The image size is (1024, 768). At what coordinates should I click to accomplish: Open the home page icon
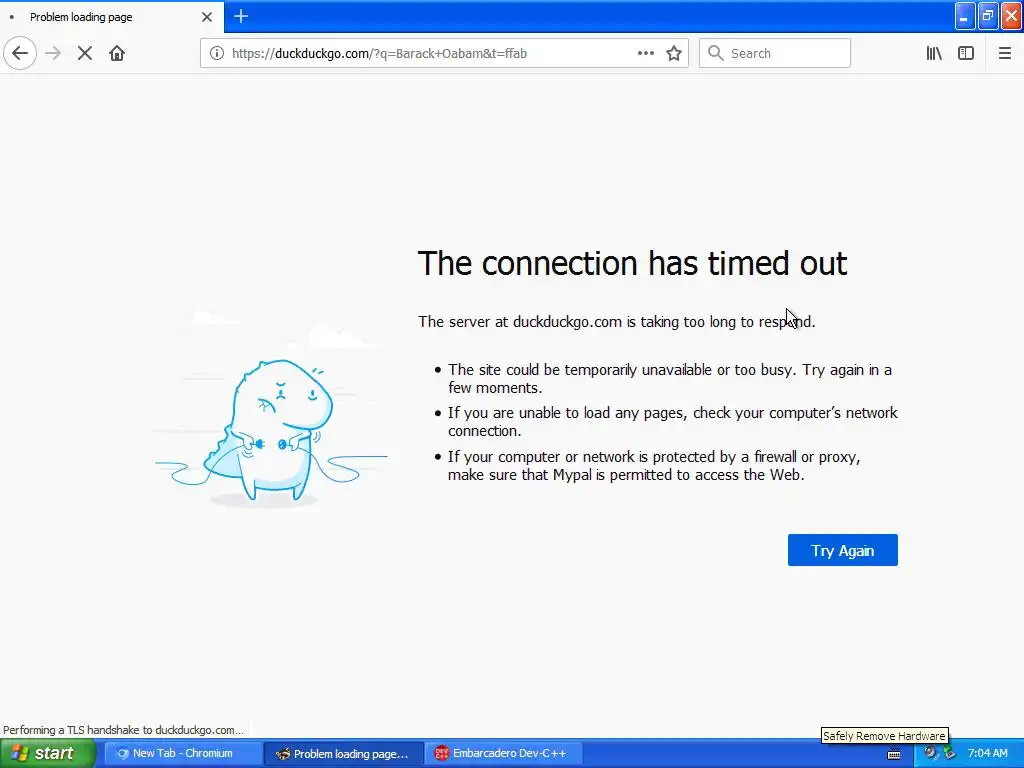click(x=117, y=53)
